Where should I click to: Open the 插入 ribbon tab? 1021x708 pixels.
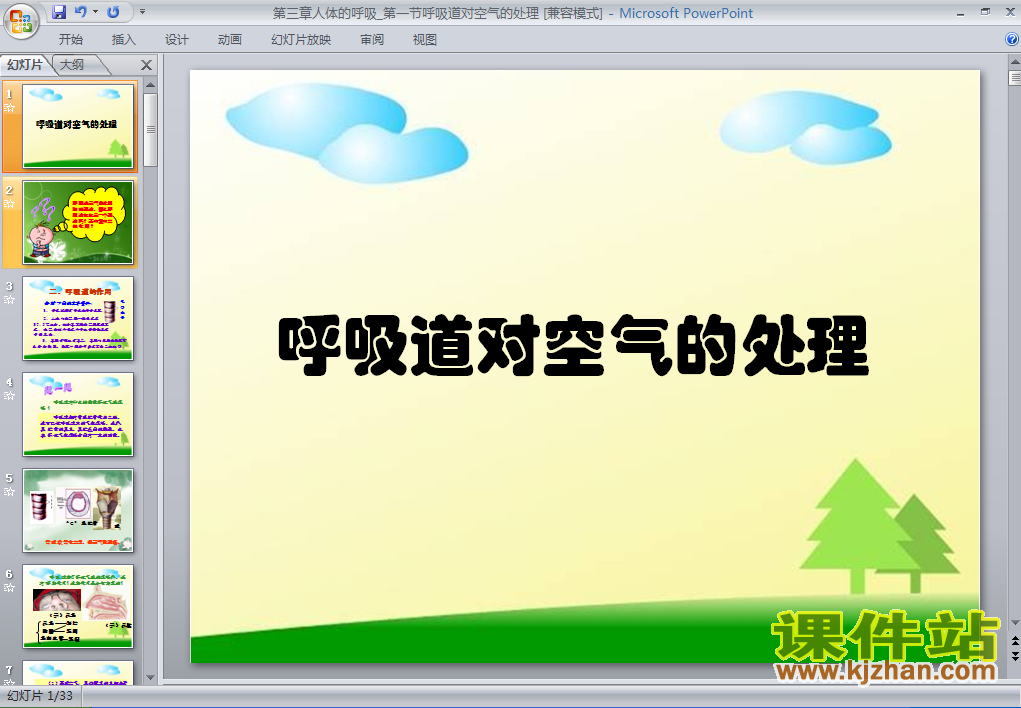(123, 40)
